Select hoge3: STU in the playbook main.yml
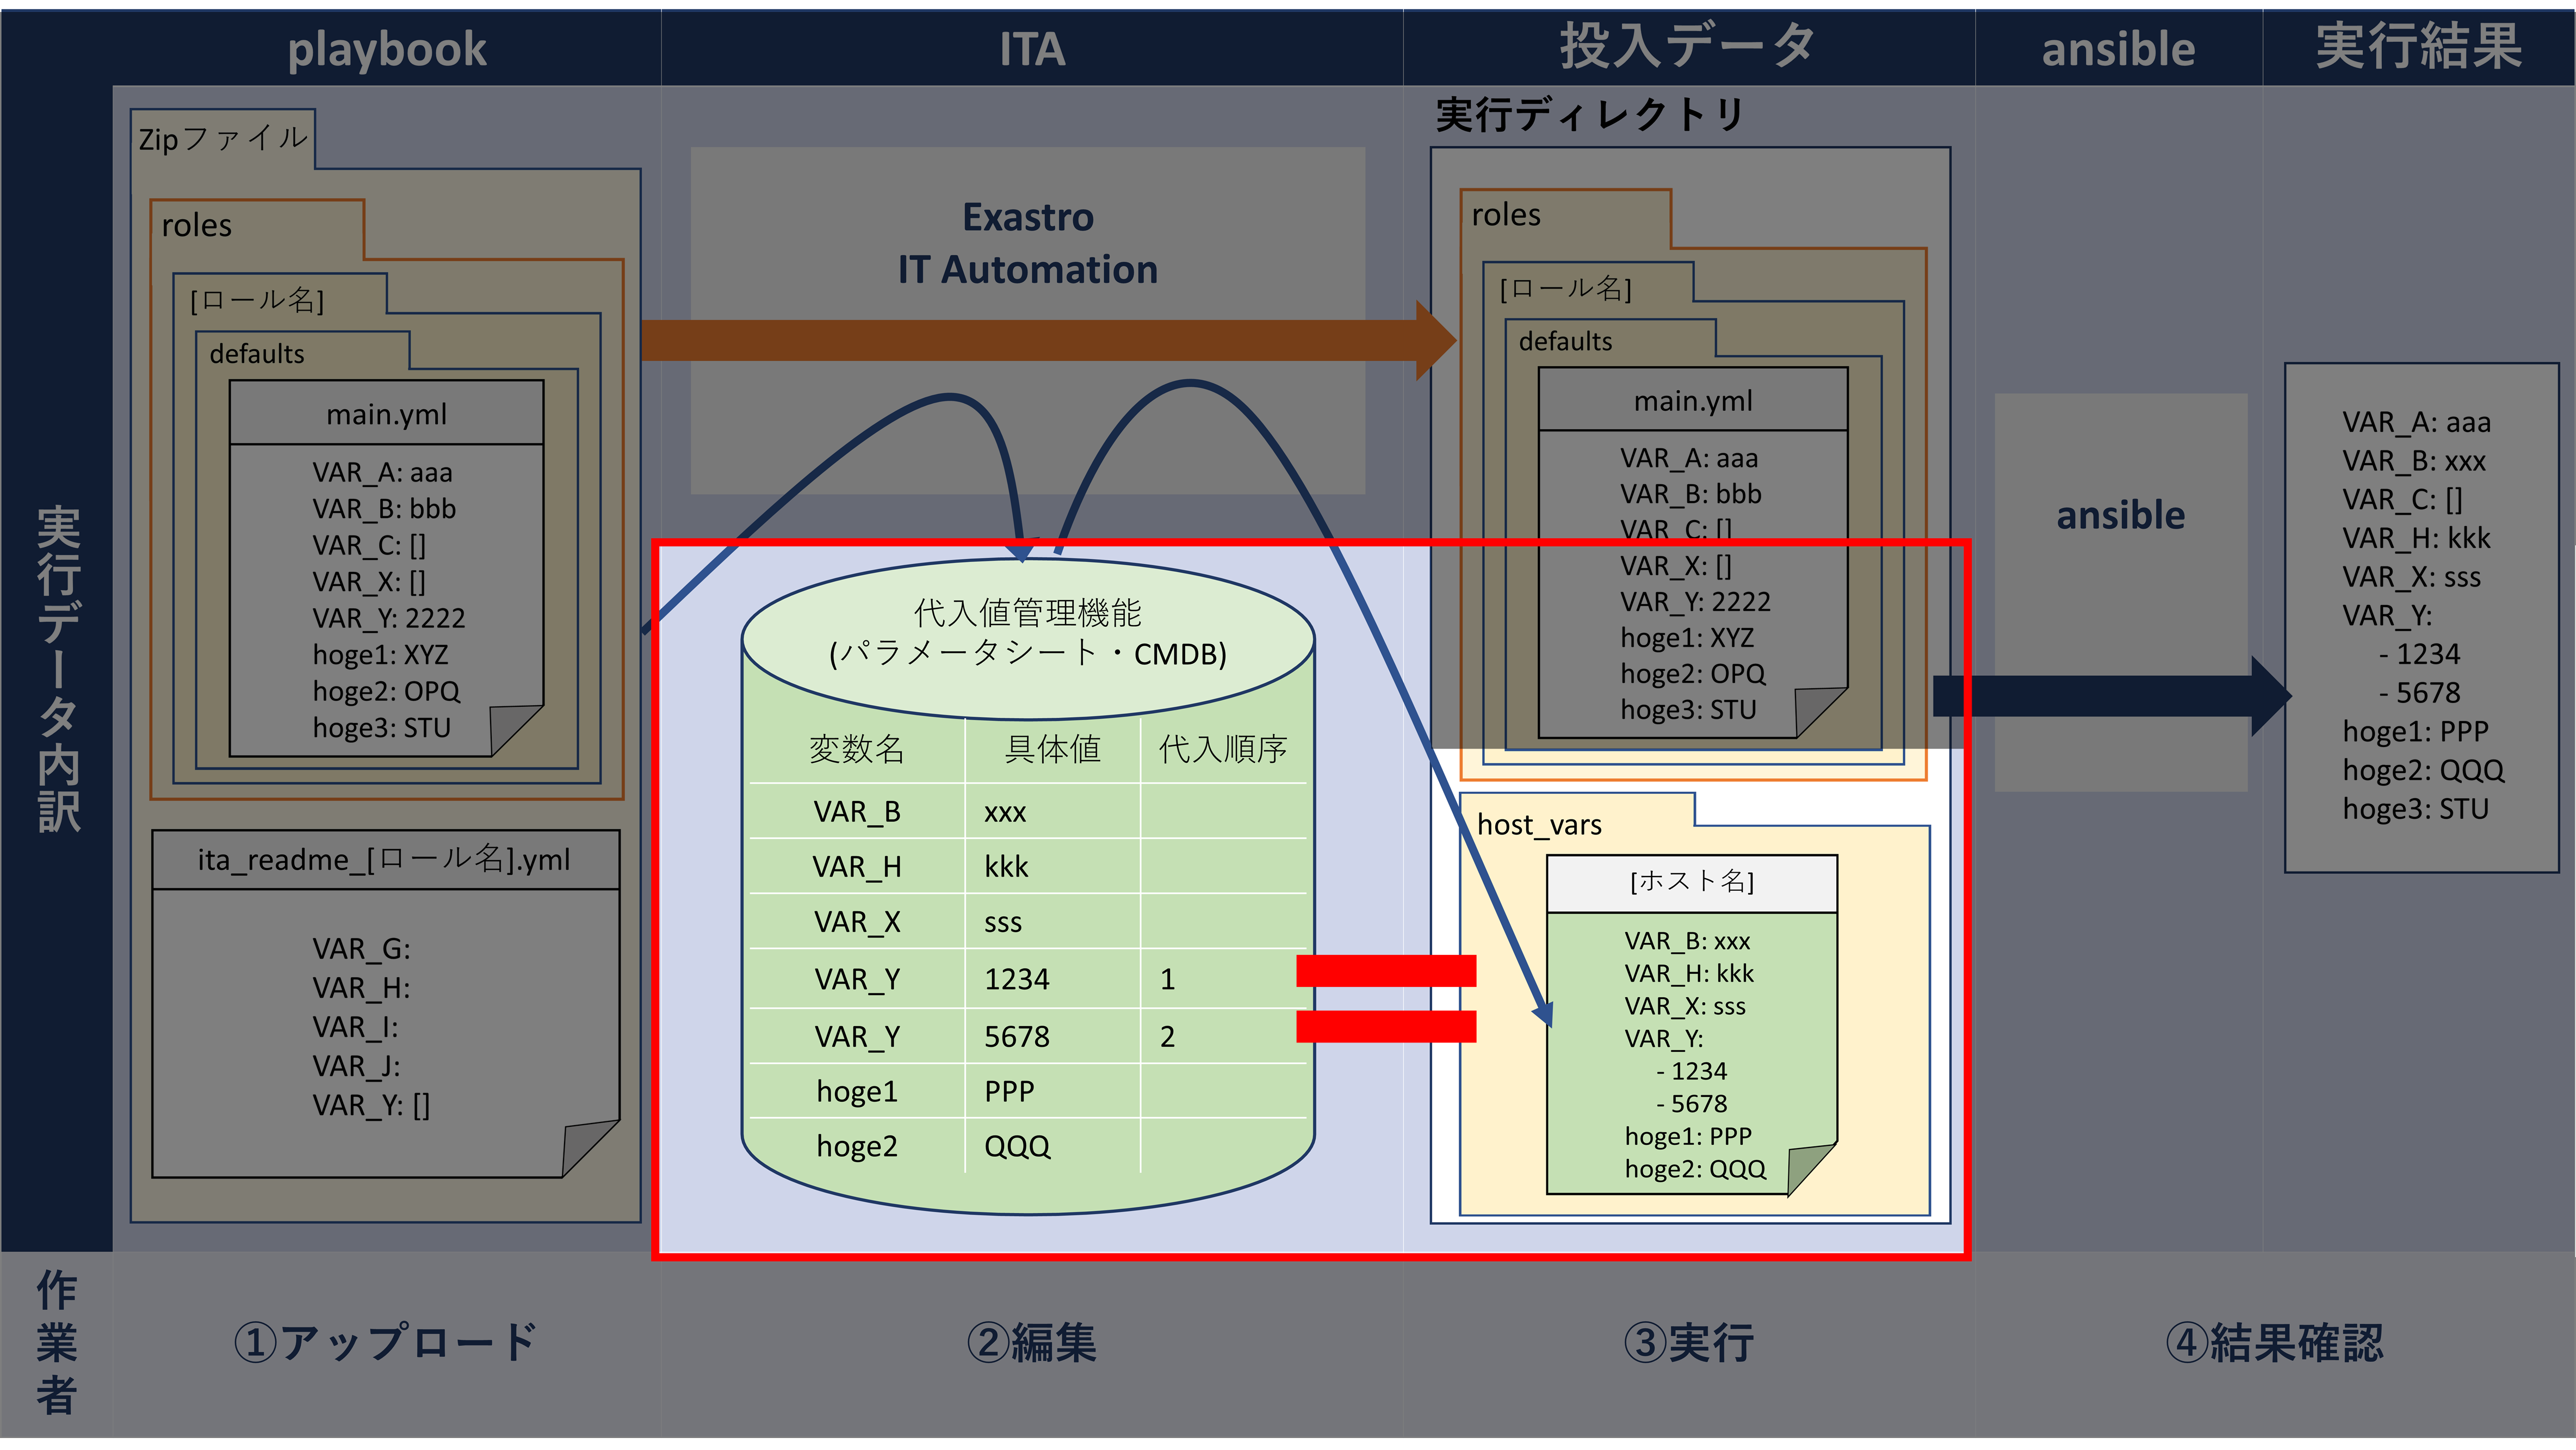Viewport: 2576px width, 1450px height. click(381, 727)
